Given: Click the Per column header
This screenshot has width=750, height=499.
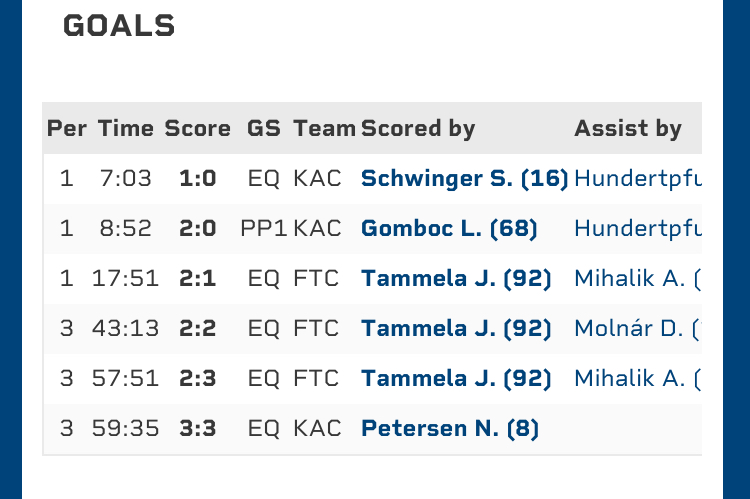Looking at the screenshot, I should [x=67, y=128].
